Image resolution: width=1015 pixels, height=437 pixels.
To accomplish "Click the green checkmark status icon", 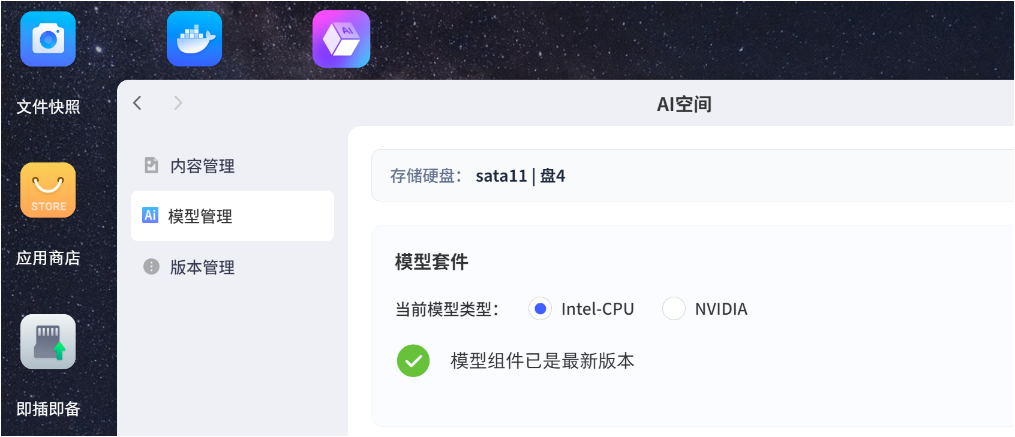I will click(413, 361).
